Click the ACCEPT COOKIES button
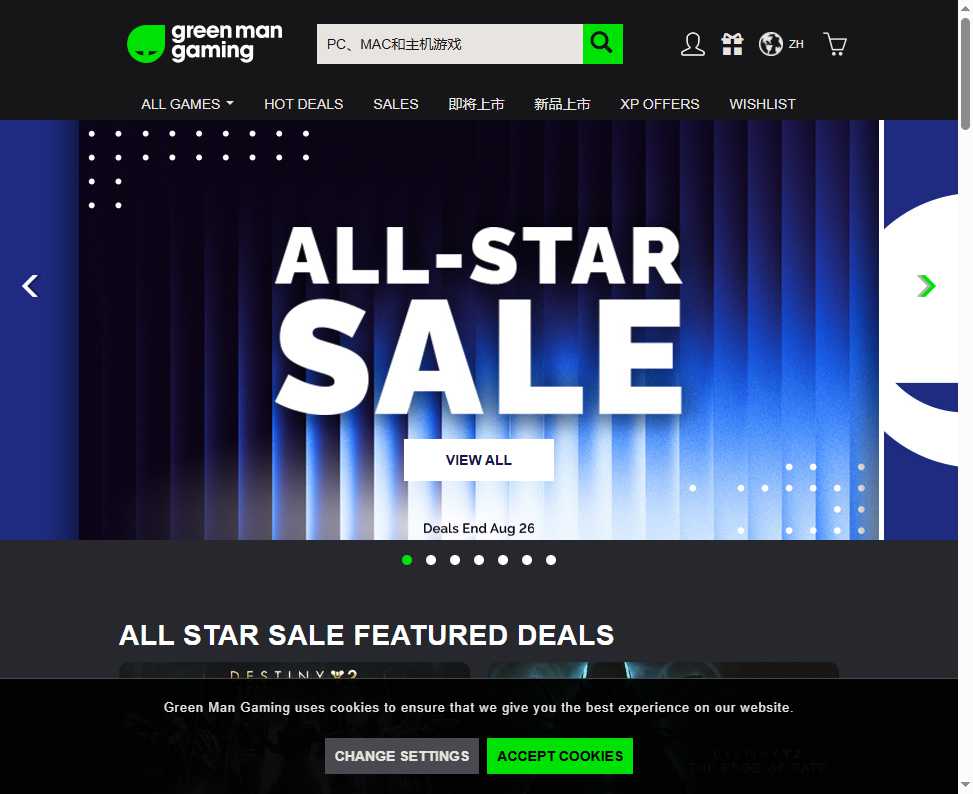The height and width of the screenshot is (794, 973). (560, 756)
